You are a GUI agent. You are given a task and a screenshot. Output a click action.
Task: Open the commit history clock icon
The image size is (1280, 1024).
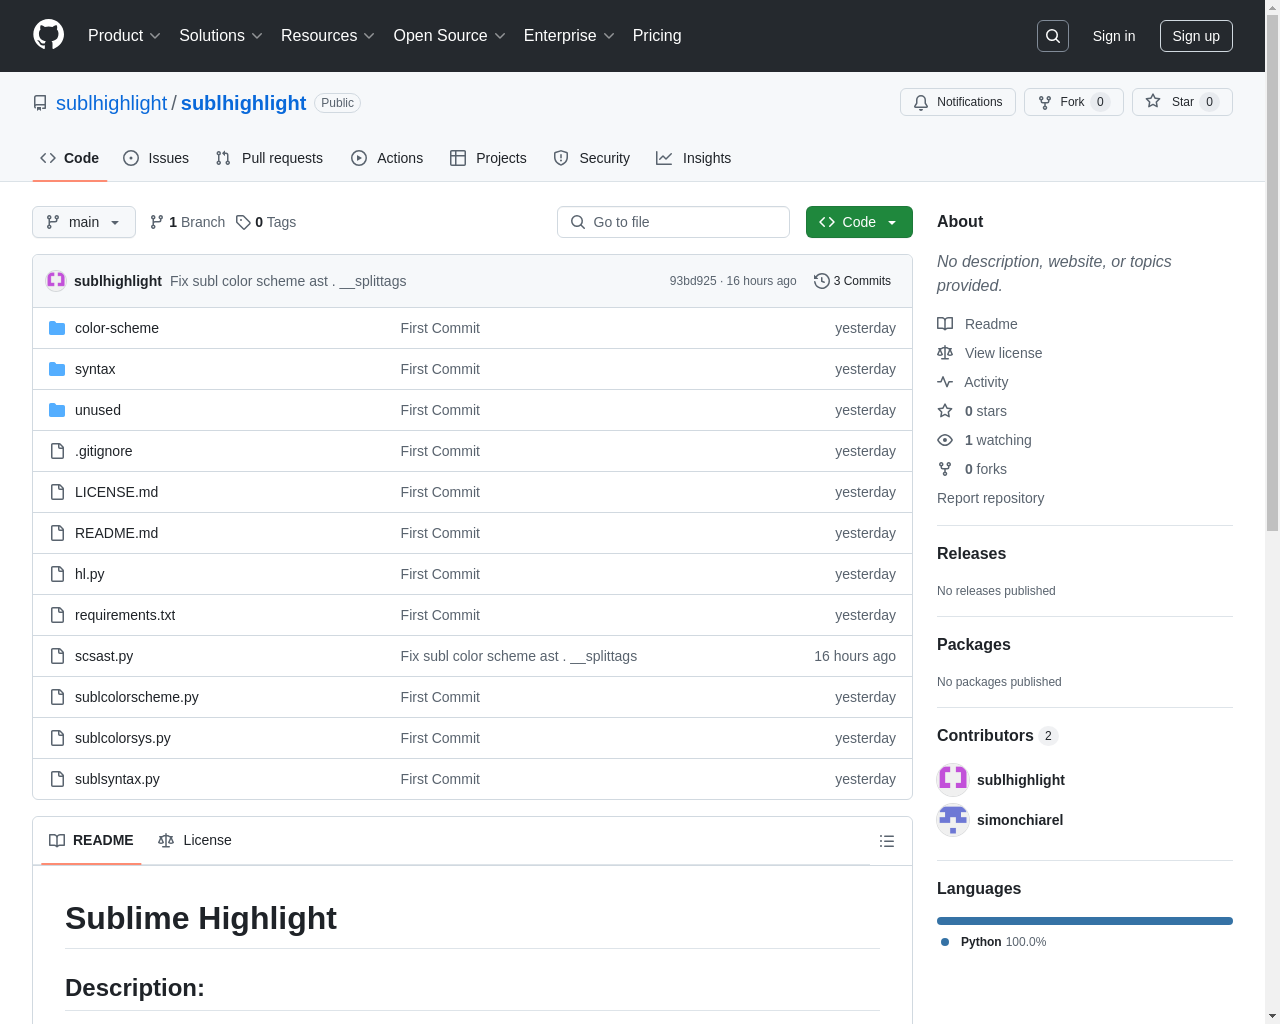[822, 281]
